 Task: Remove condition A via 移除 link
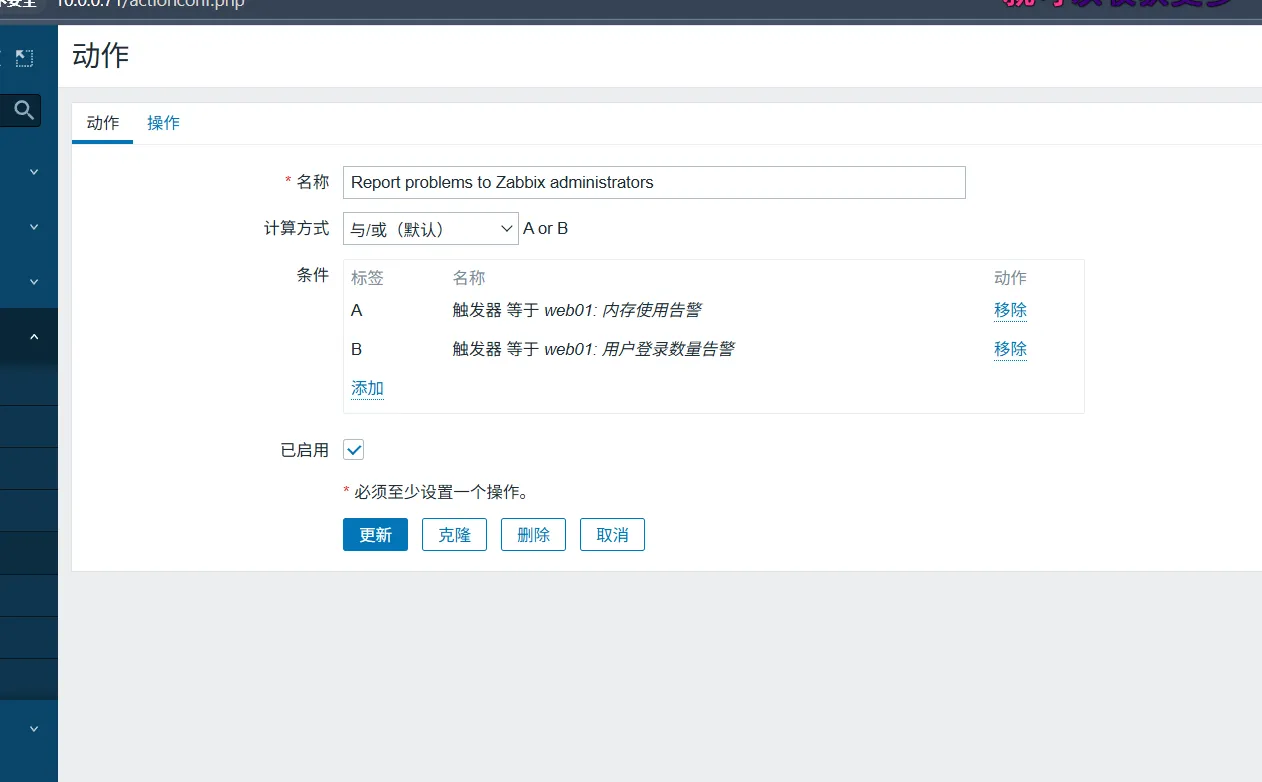pyautogui.click(x=1010, y=310)
